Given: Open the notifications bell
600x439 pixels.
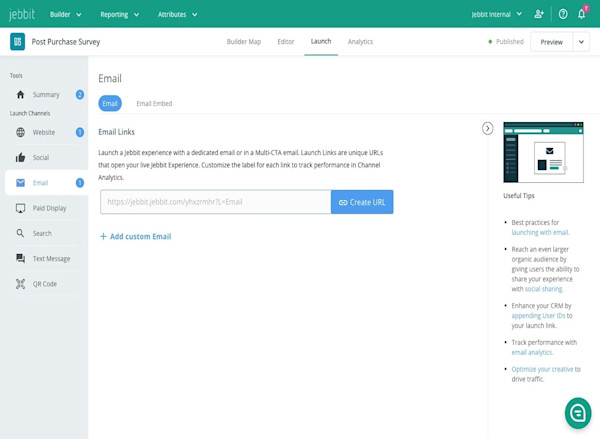Looking at the screenshot, I should tap(582, 14).
